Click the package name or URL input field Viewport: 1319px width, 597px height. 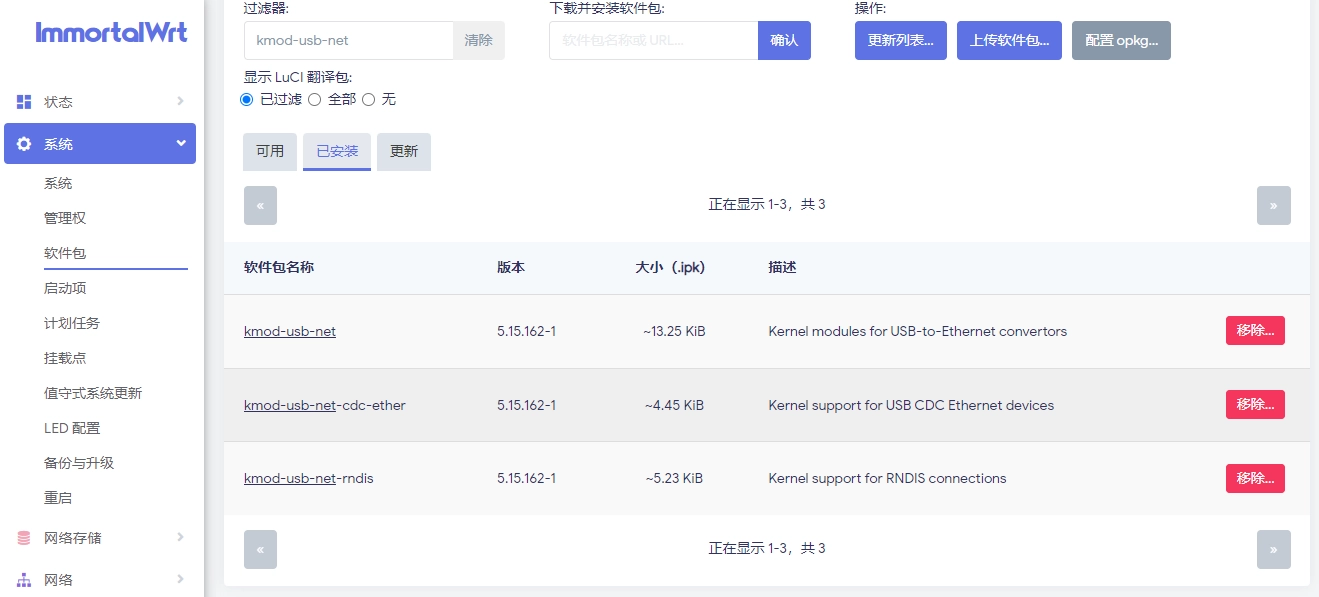653,41
